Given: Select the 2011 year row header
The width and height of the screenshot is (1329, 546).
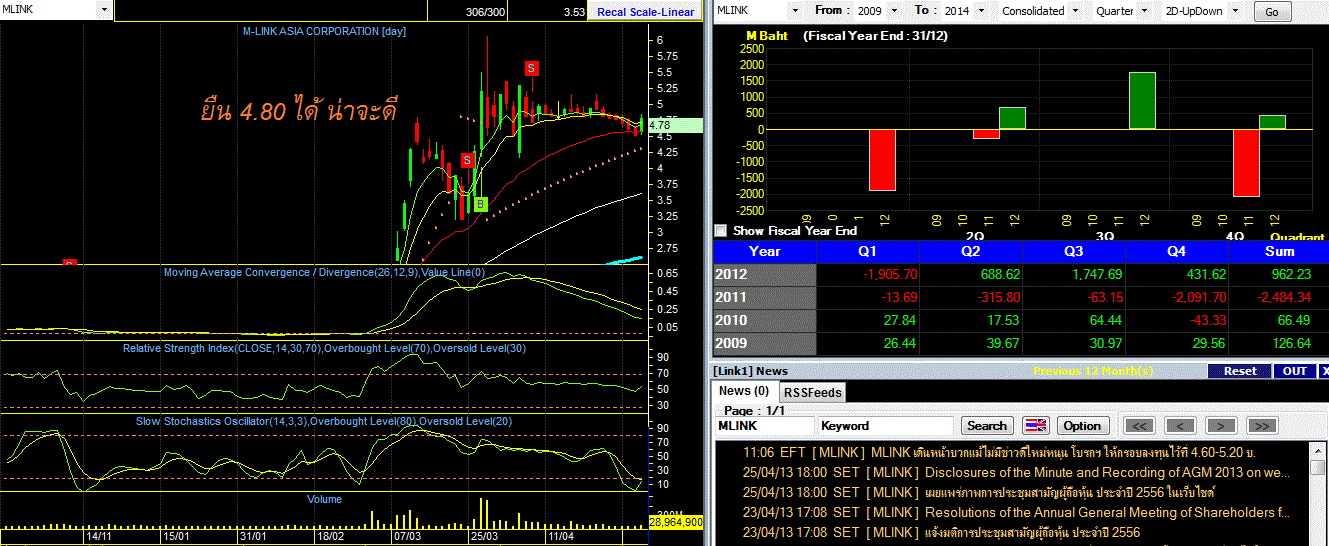Looking at the screenshot, I should (764, 297).
